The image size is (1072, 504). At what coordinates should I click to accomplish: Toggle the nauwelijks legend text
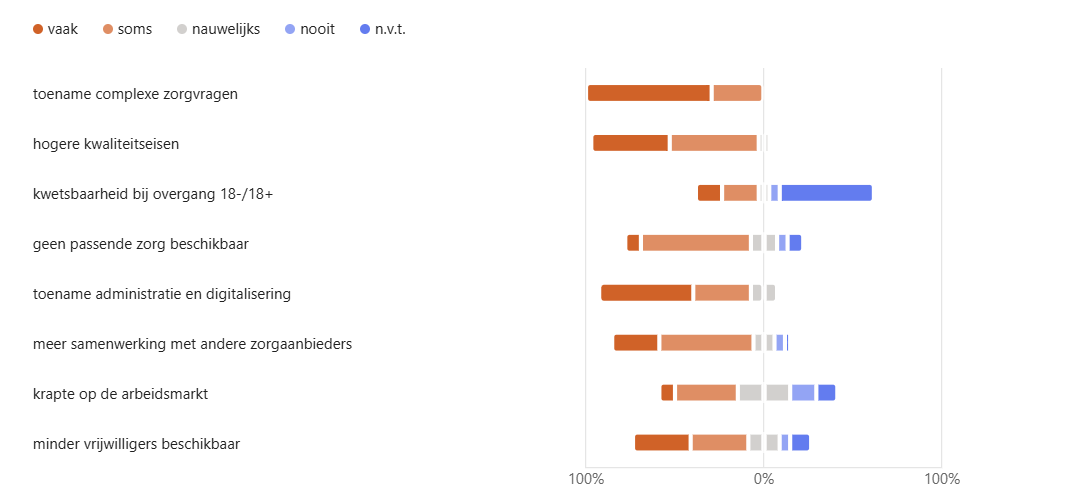pyautogui.click(x=225, y=29)
